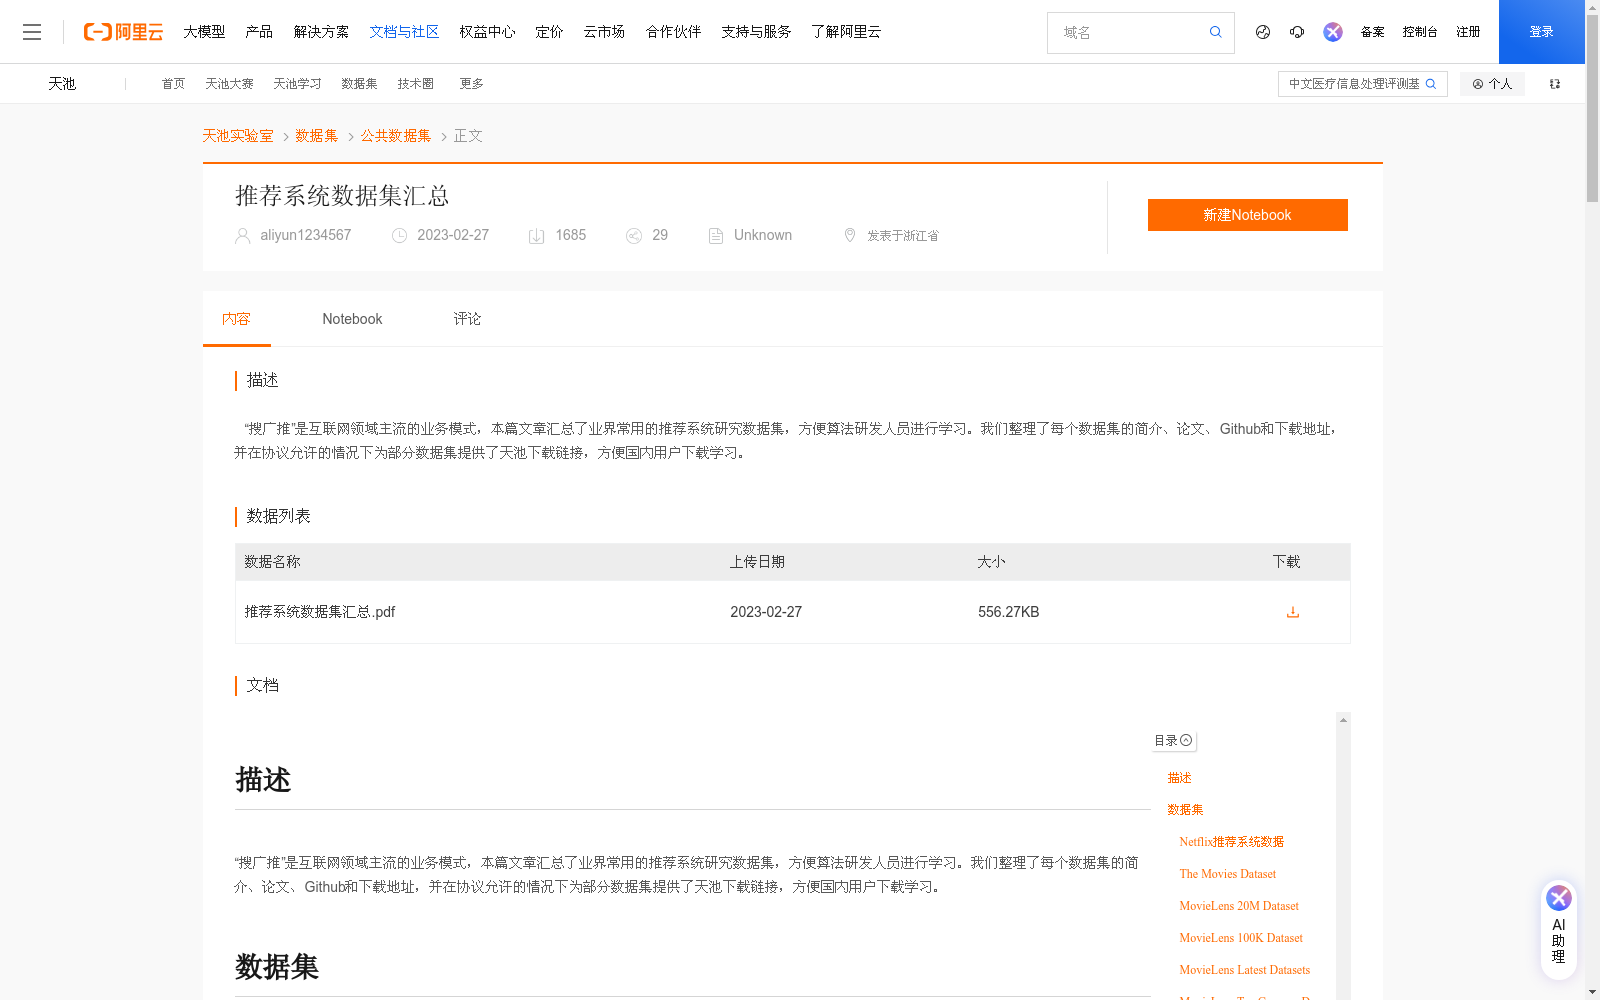Switch to the Notebook tab
1600x1000 pixels.
point(352,318)
